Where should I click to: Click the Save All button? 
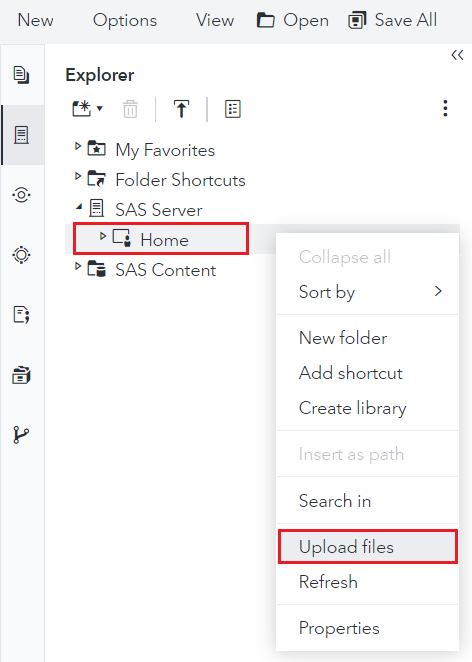pyautogui.click(x=392, y=20)
